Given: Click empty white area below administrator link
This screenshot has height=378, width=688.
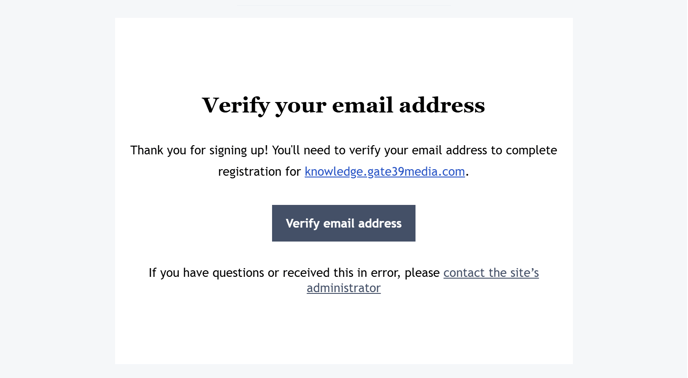Looking at the screenshot, I should (x=344, y=329).
